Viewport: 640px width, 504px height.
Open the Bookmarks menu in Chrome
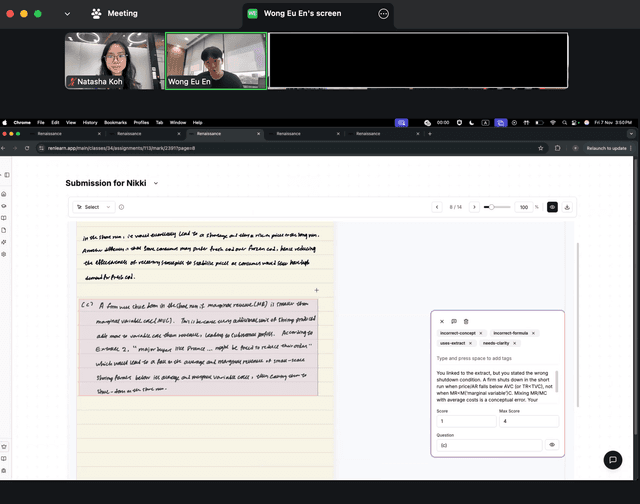click(115, 122)
